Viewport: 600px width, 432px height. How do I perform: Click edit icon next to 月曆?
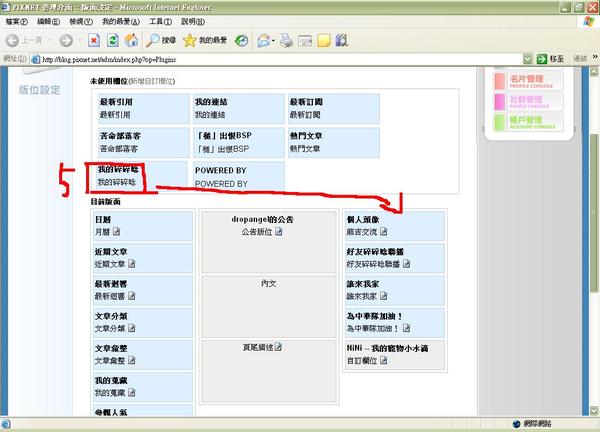116,231
